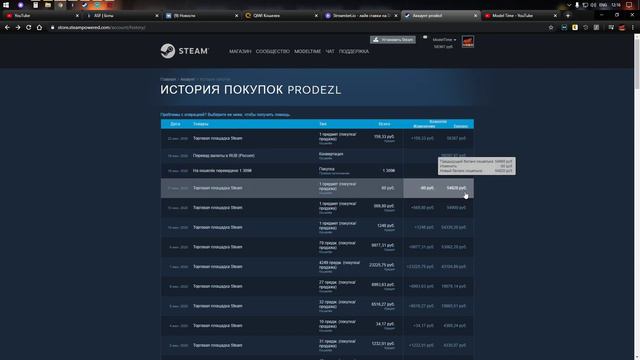Image resolution: width=640 pixels, height=360 pixels.
Task: Switch to the Streamlabs tab
Action: (x=360, y=16)
